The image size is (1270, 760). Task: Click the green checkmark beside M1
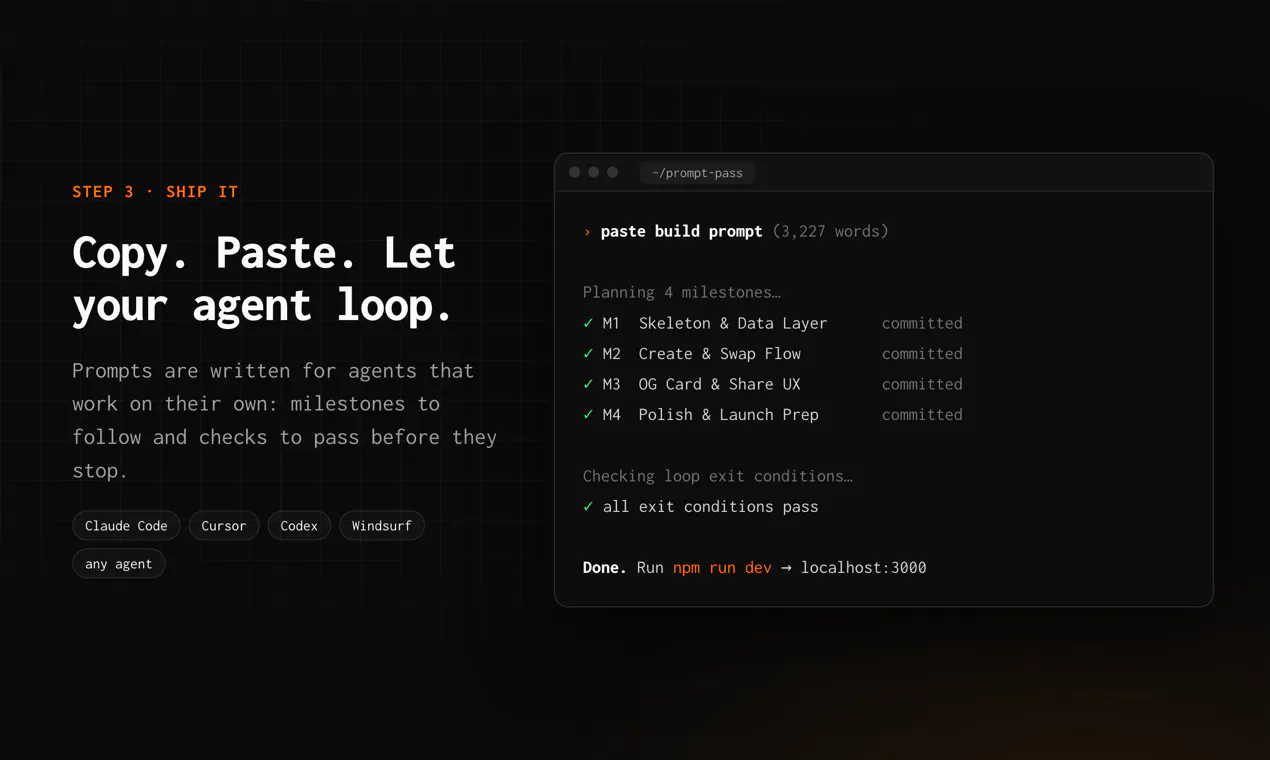point(588,323)
